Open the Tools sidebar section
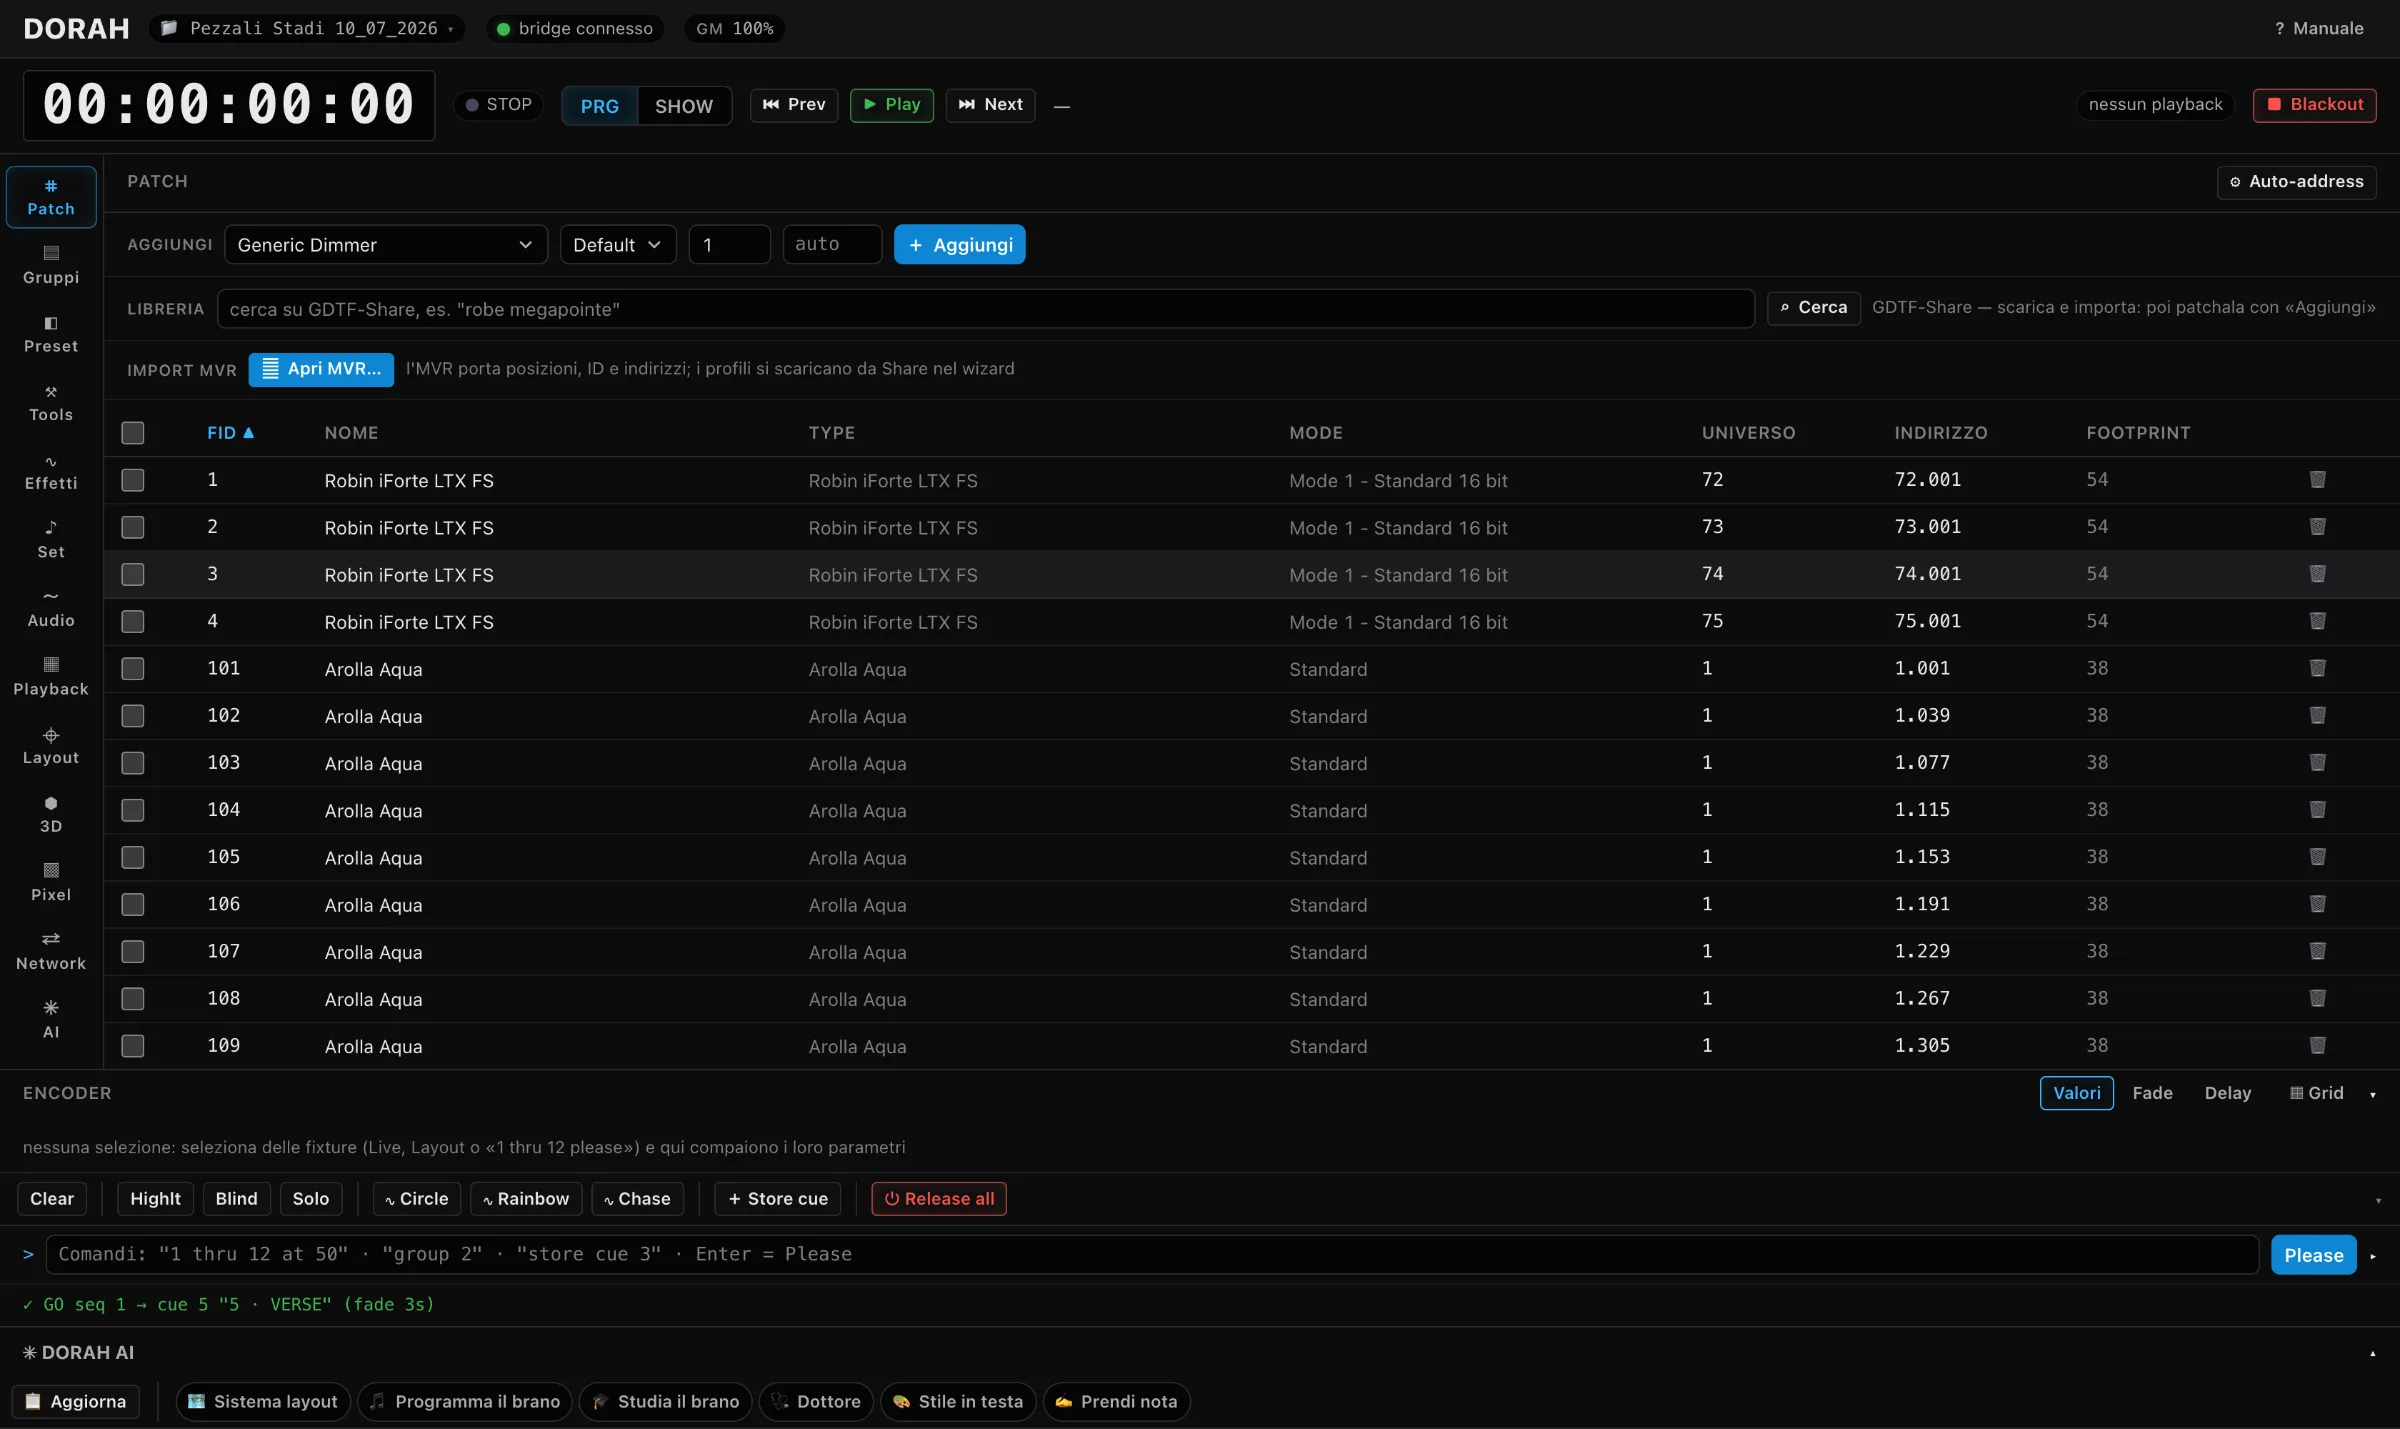The image size is (2400, 1429). [x=51, y=403]
